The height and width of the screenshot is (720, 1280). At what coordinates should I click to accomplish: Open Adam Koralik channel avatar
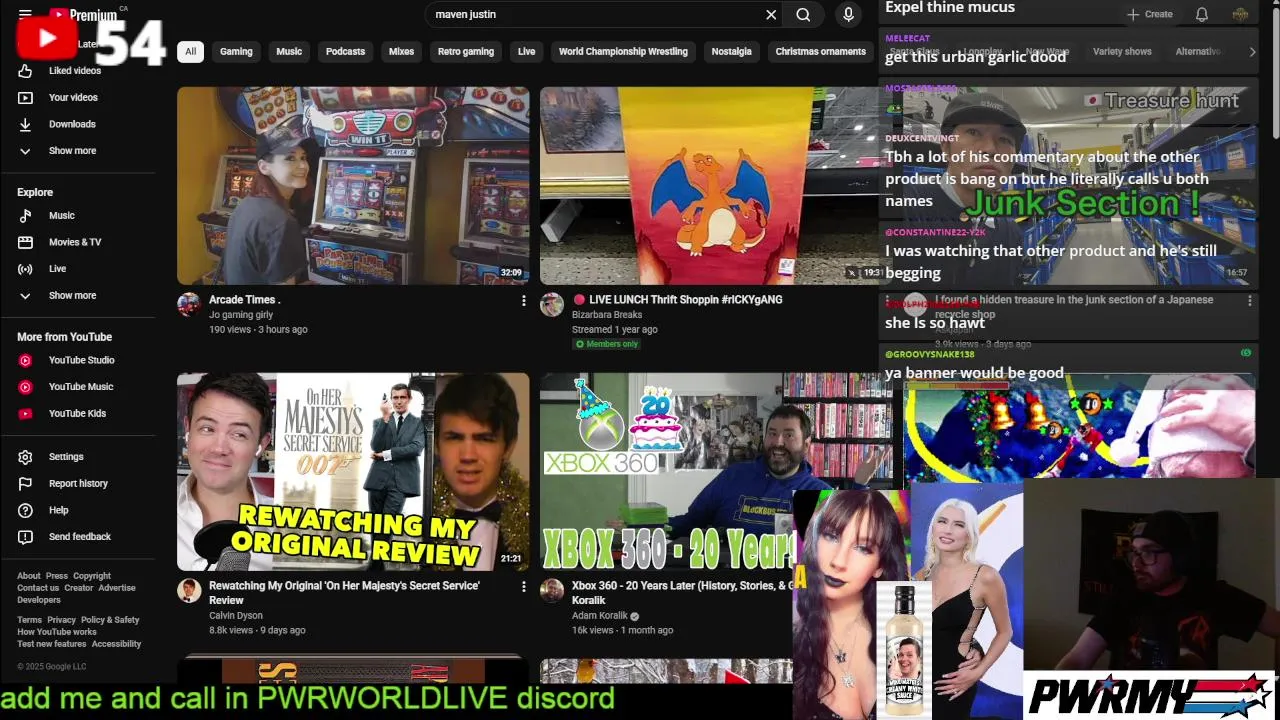[552, 590]
